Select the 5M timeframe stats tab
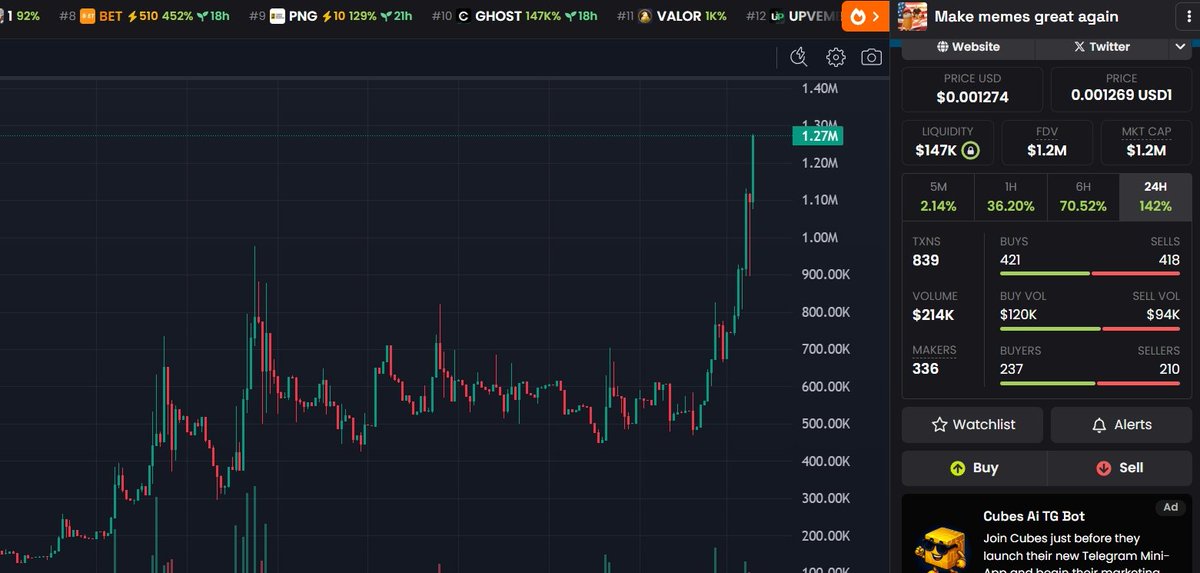1200x573 pixels. 938,197
